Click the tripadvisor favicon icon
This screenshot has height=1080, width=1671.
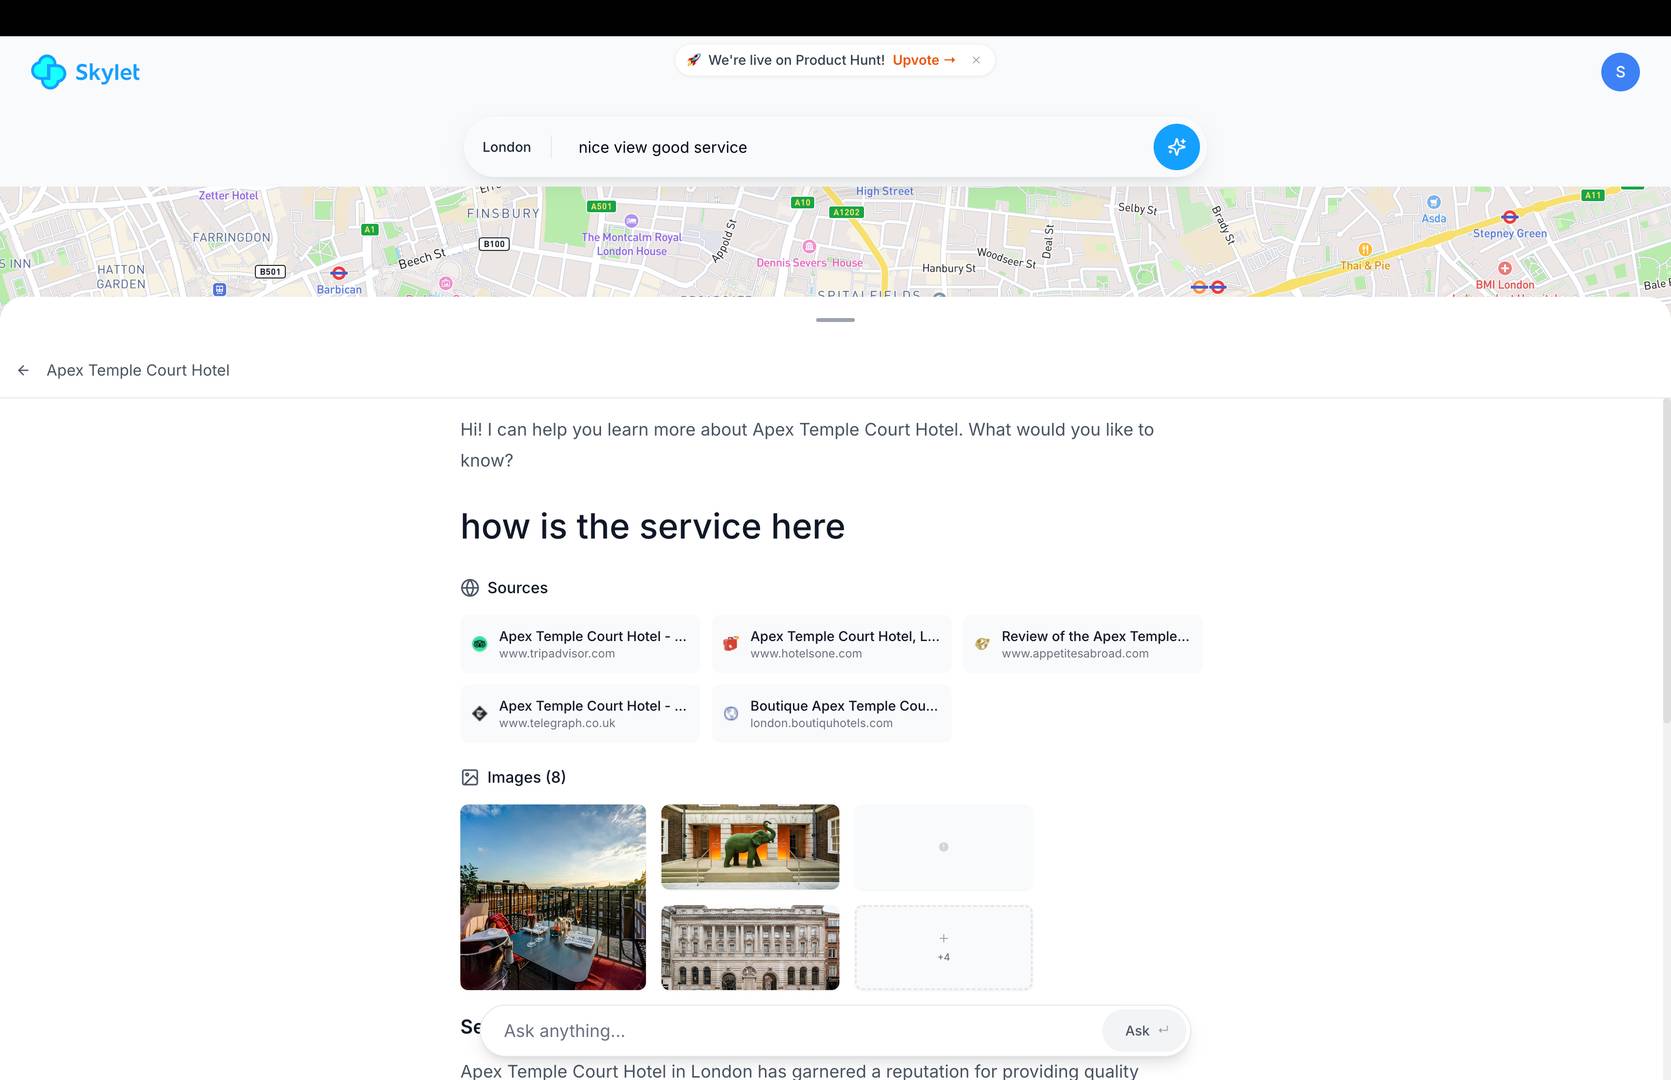pos(480,644)
